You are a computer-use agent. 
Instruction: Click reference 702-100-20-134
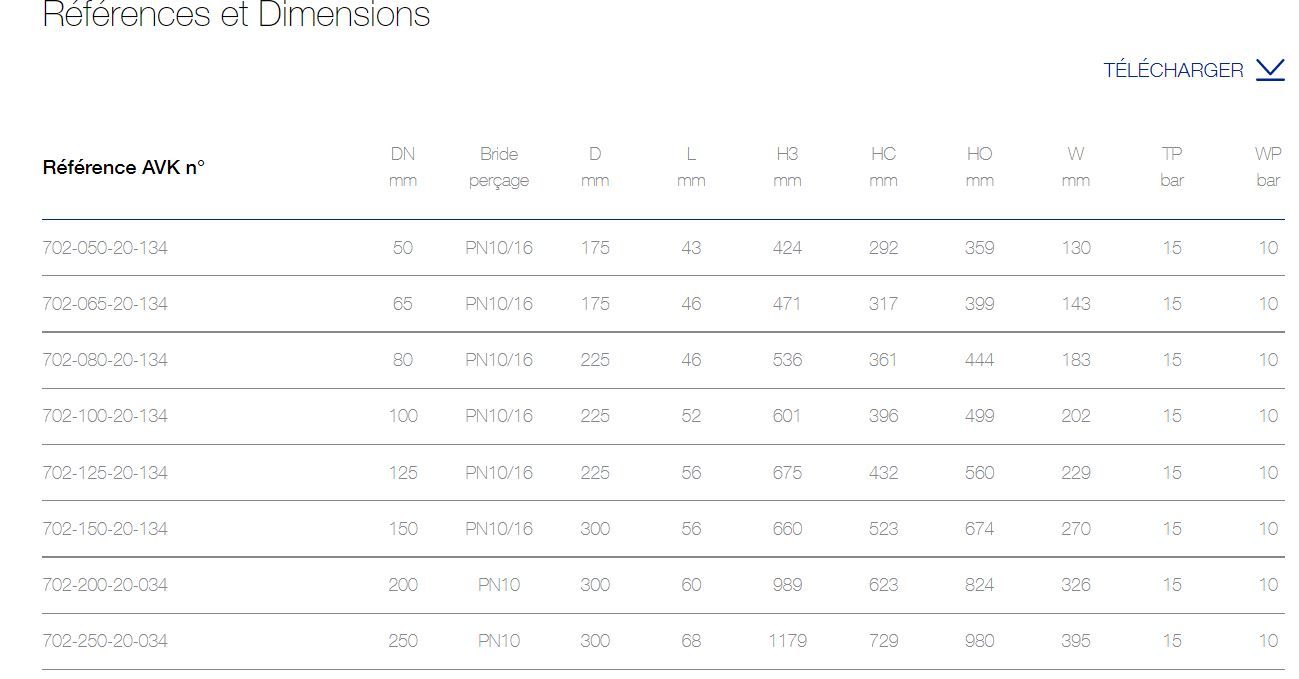coord(105,416)
